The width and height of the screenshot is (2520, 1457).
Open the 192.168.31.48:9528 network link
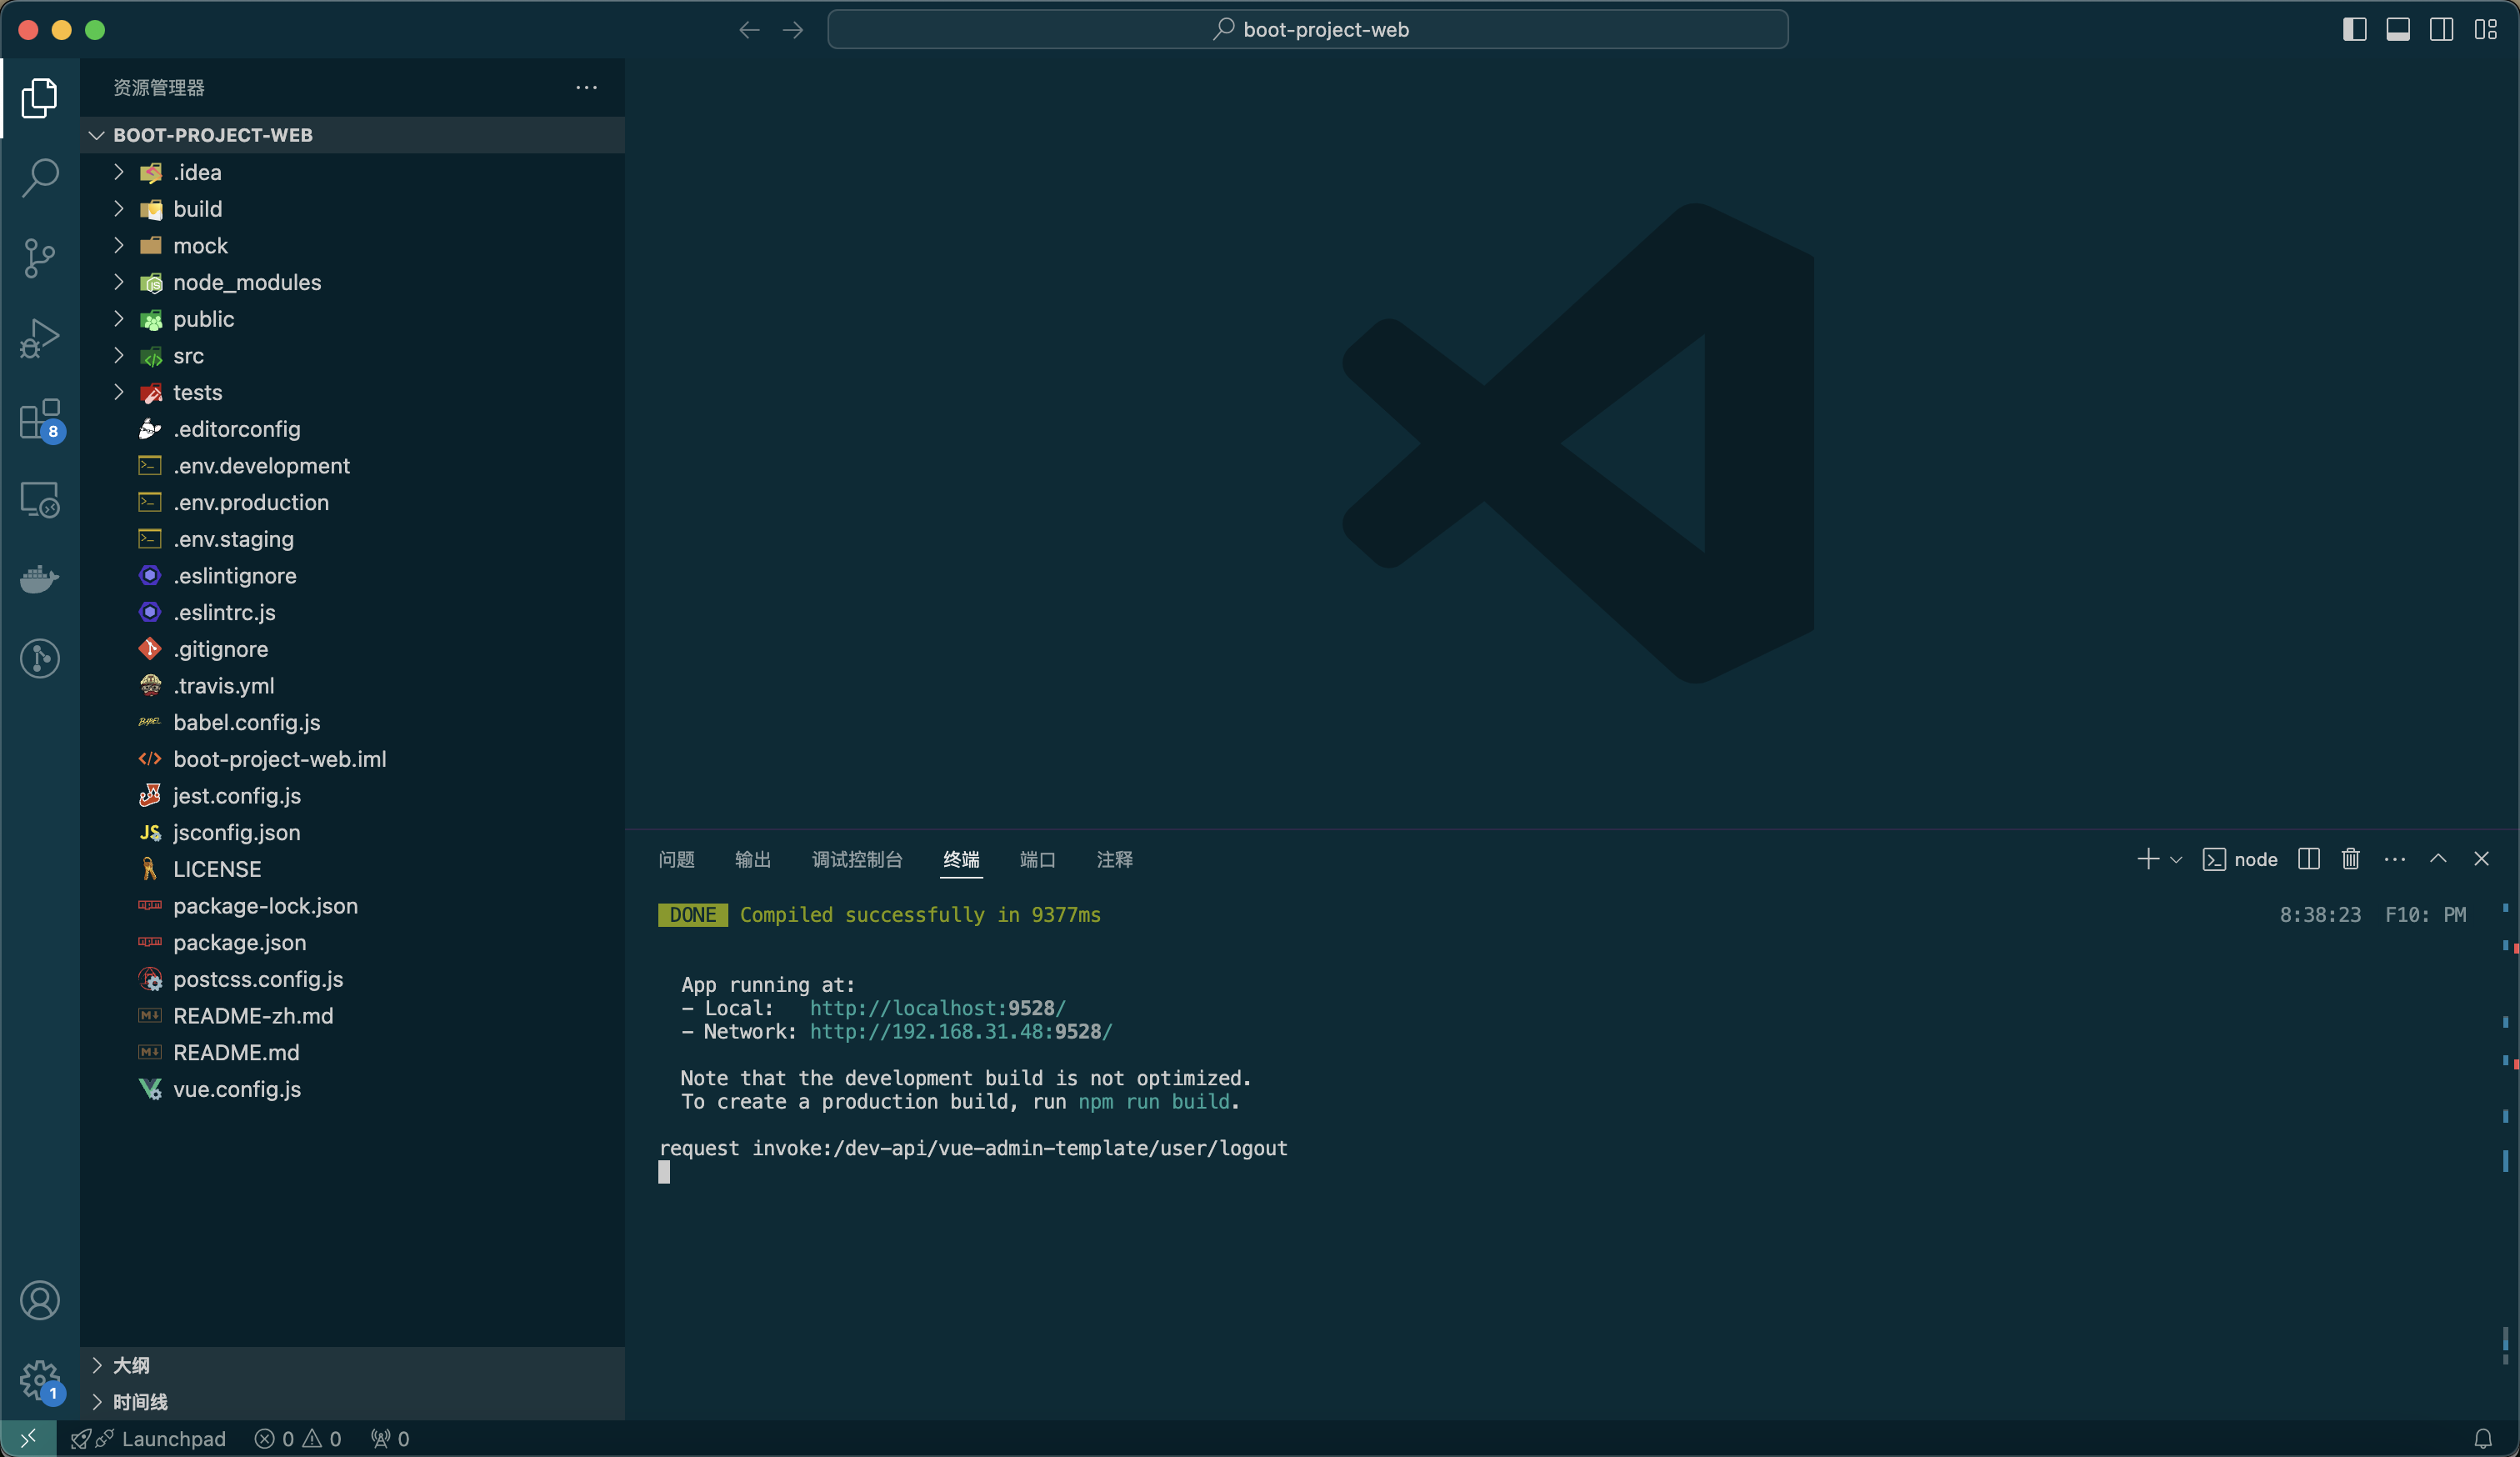pyautogui.click(x=960, y=1031)
